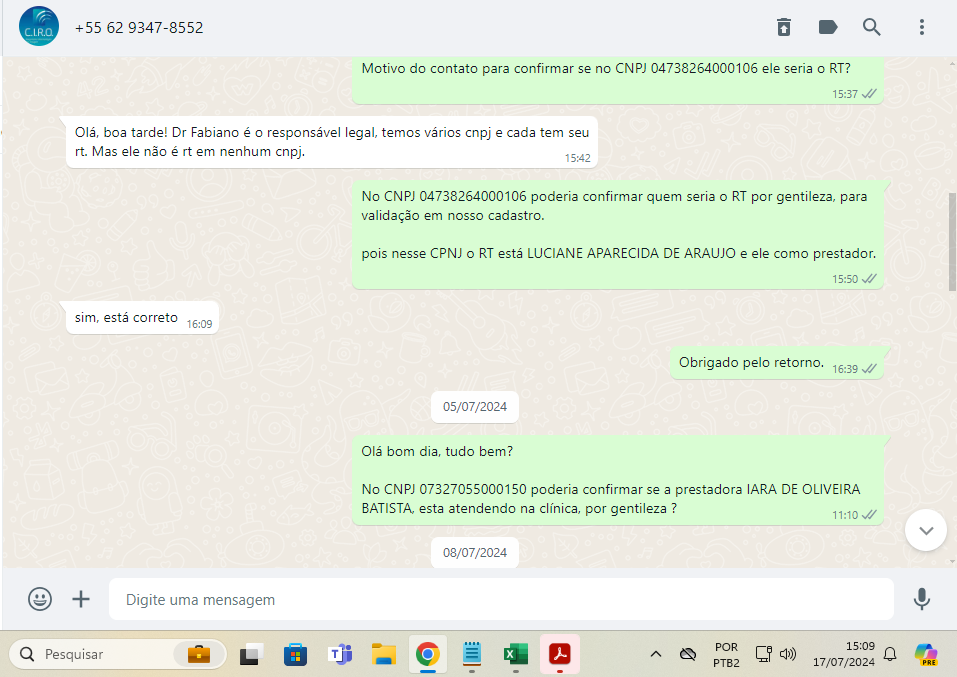Search within this conversation
Screen dimensions: 957x677
(x=872, y=27)
